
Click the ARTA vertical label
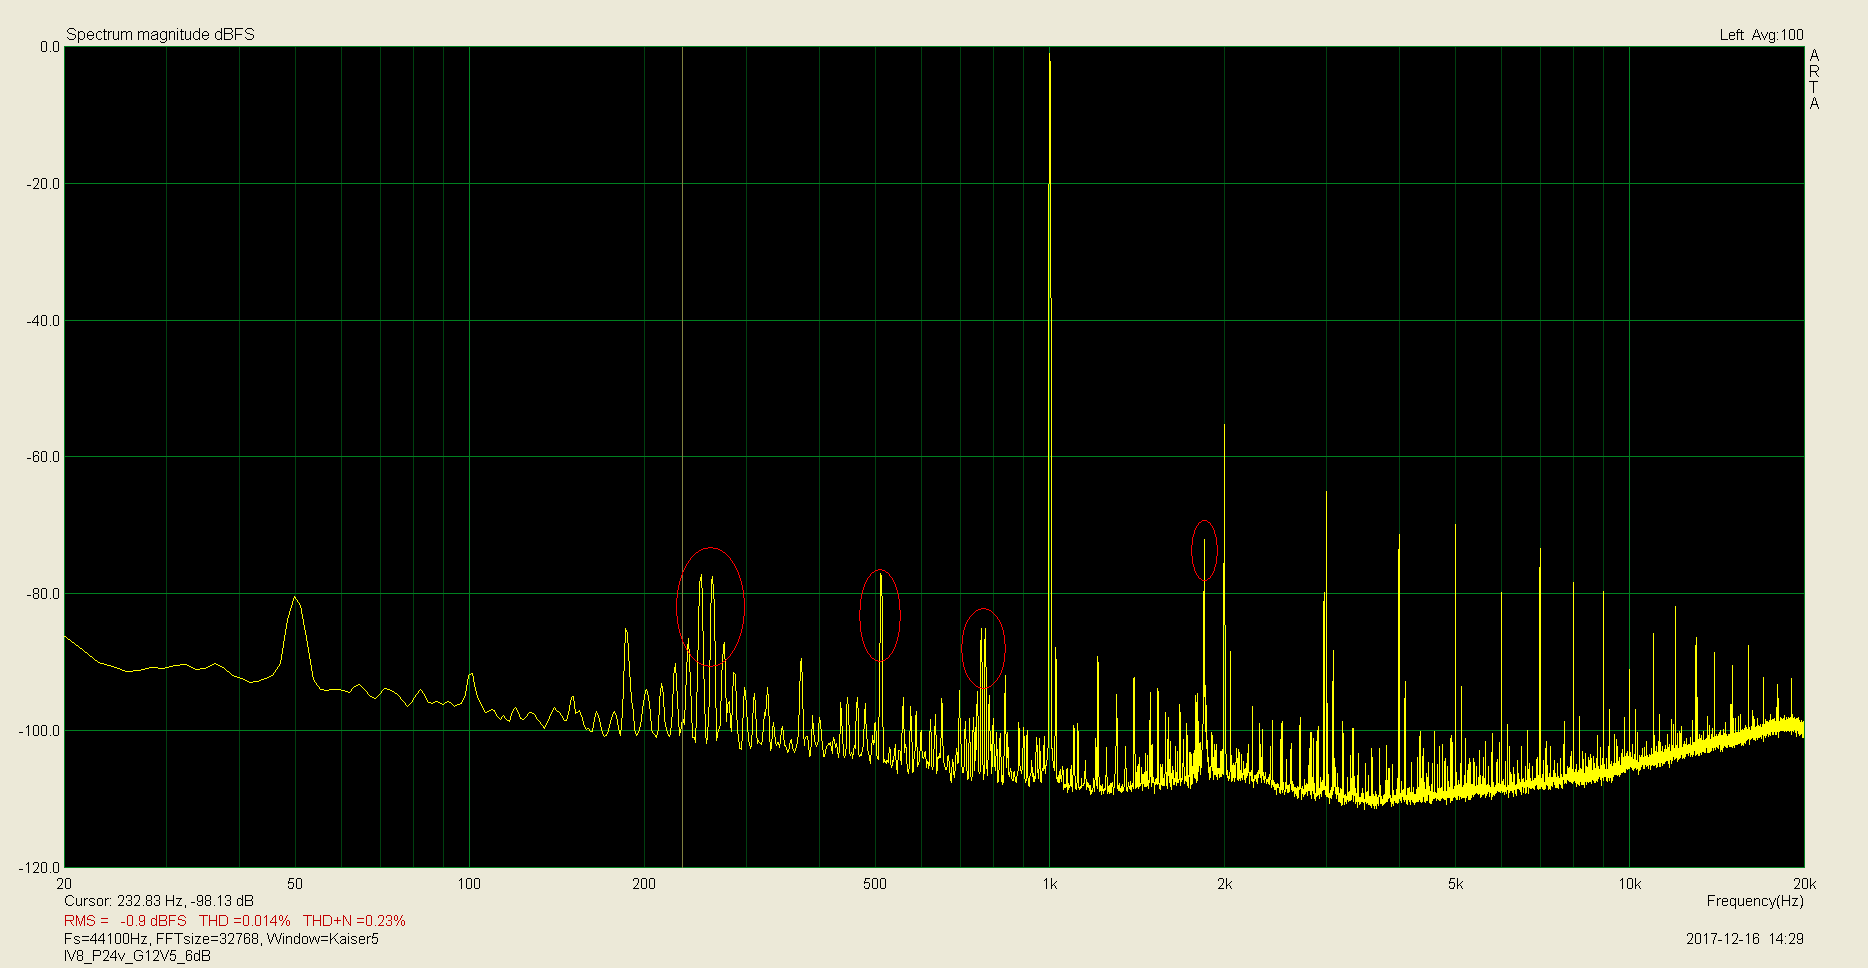[x=1814, y=80]
